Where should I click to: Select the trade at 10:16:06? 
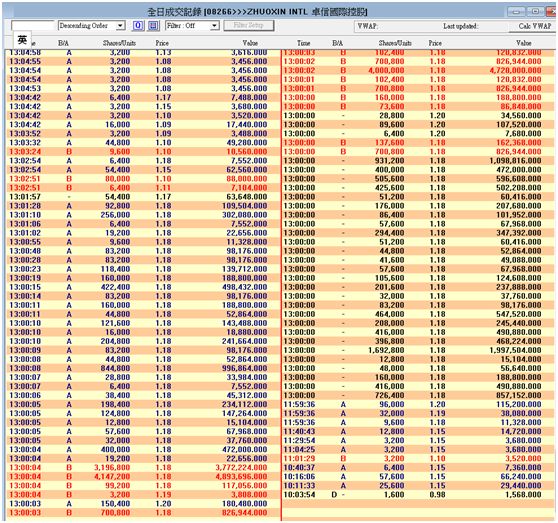pyautogui.click(x=418, y=477)
